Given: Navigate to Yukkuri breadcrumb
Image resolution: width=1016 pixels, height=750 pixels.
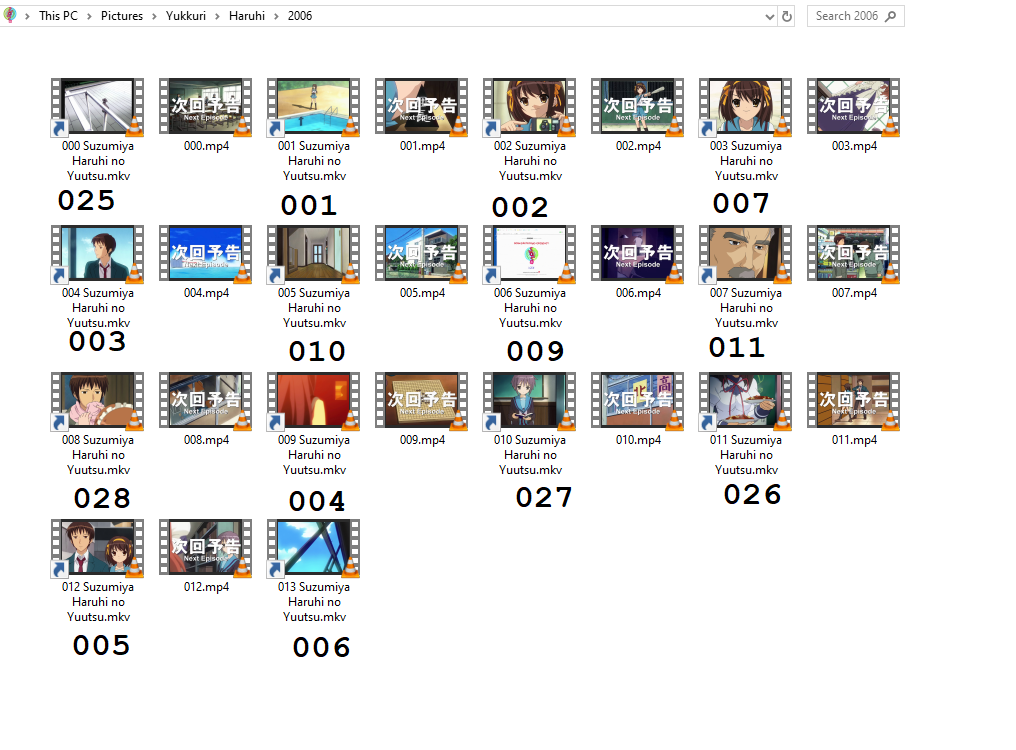Looking at the screenshot, I should click(185, 16).
